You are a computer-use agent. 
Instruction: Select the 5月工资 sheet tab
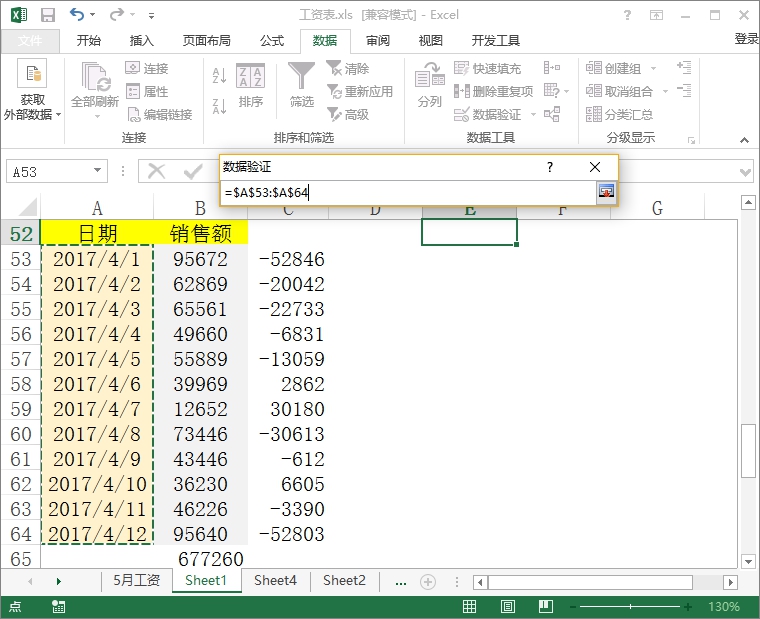[x=136, y=580]
